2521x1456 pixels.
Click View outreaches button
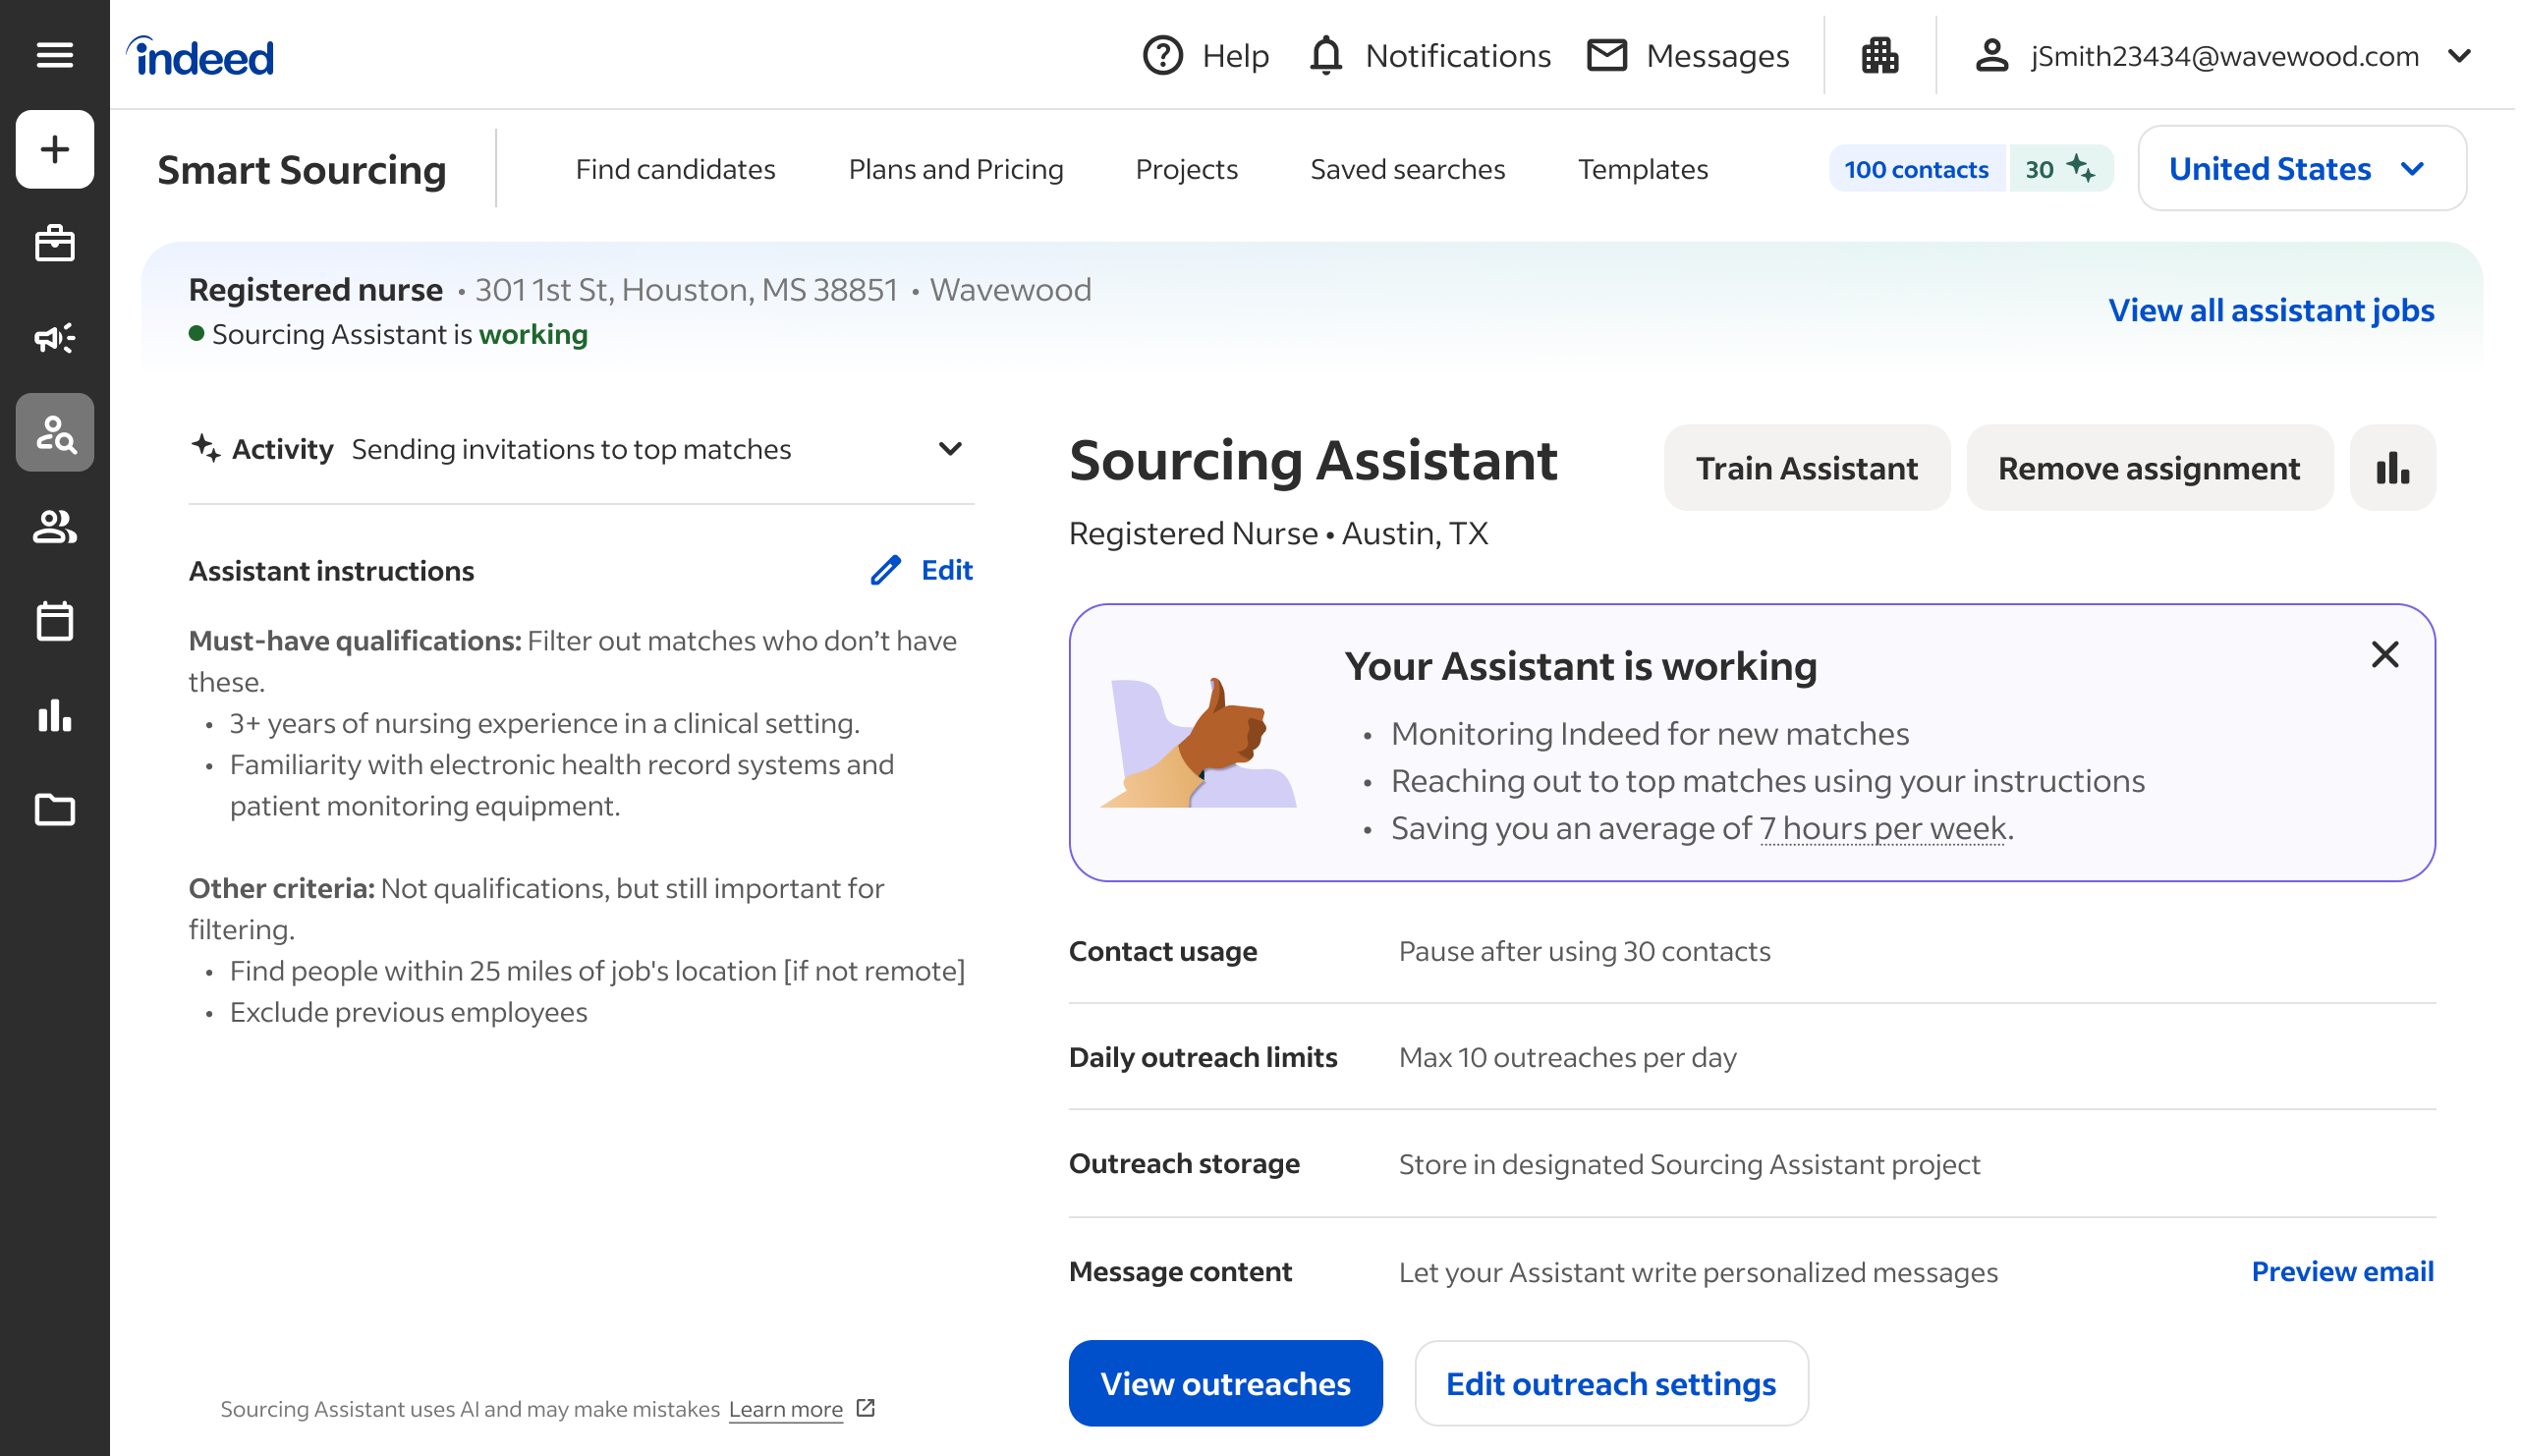click(x=1225, y=1383)
